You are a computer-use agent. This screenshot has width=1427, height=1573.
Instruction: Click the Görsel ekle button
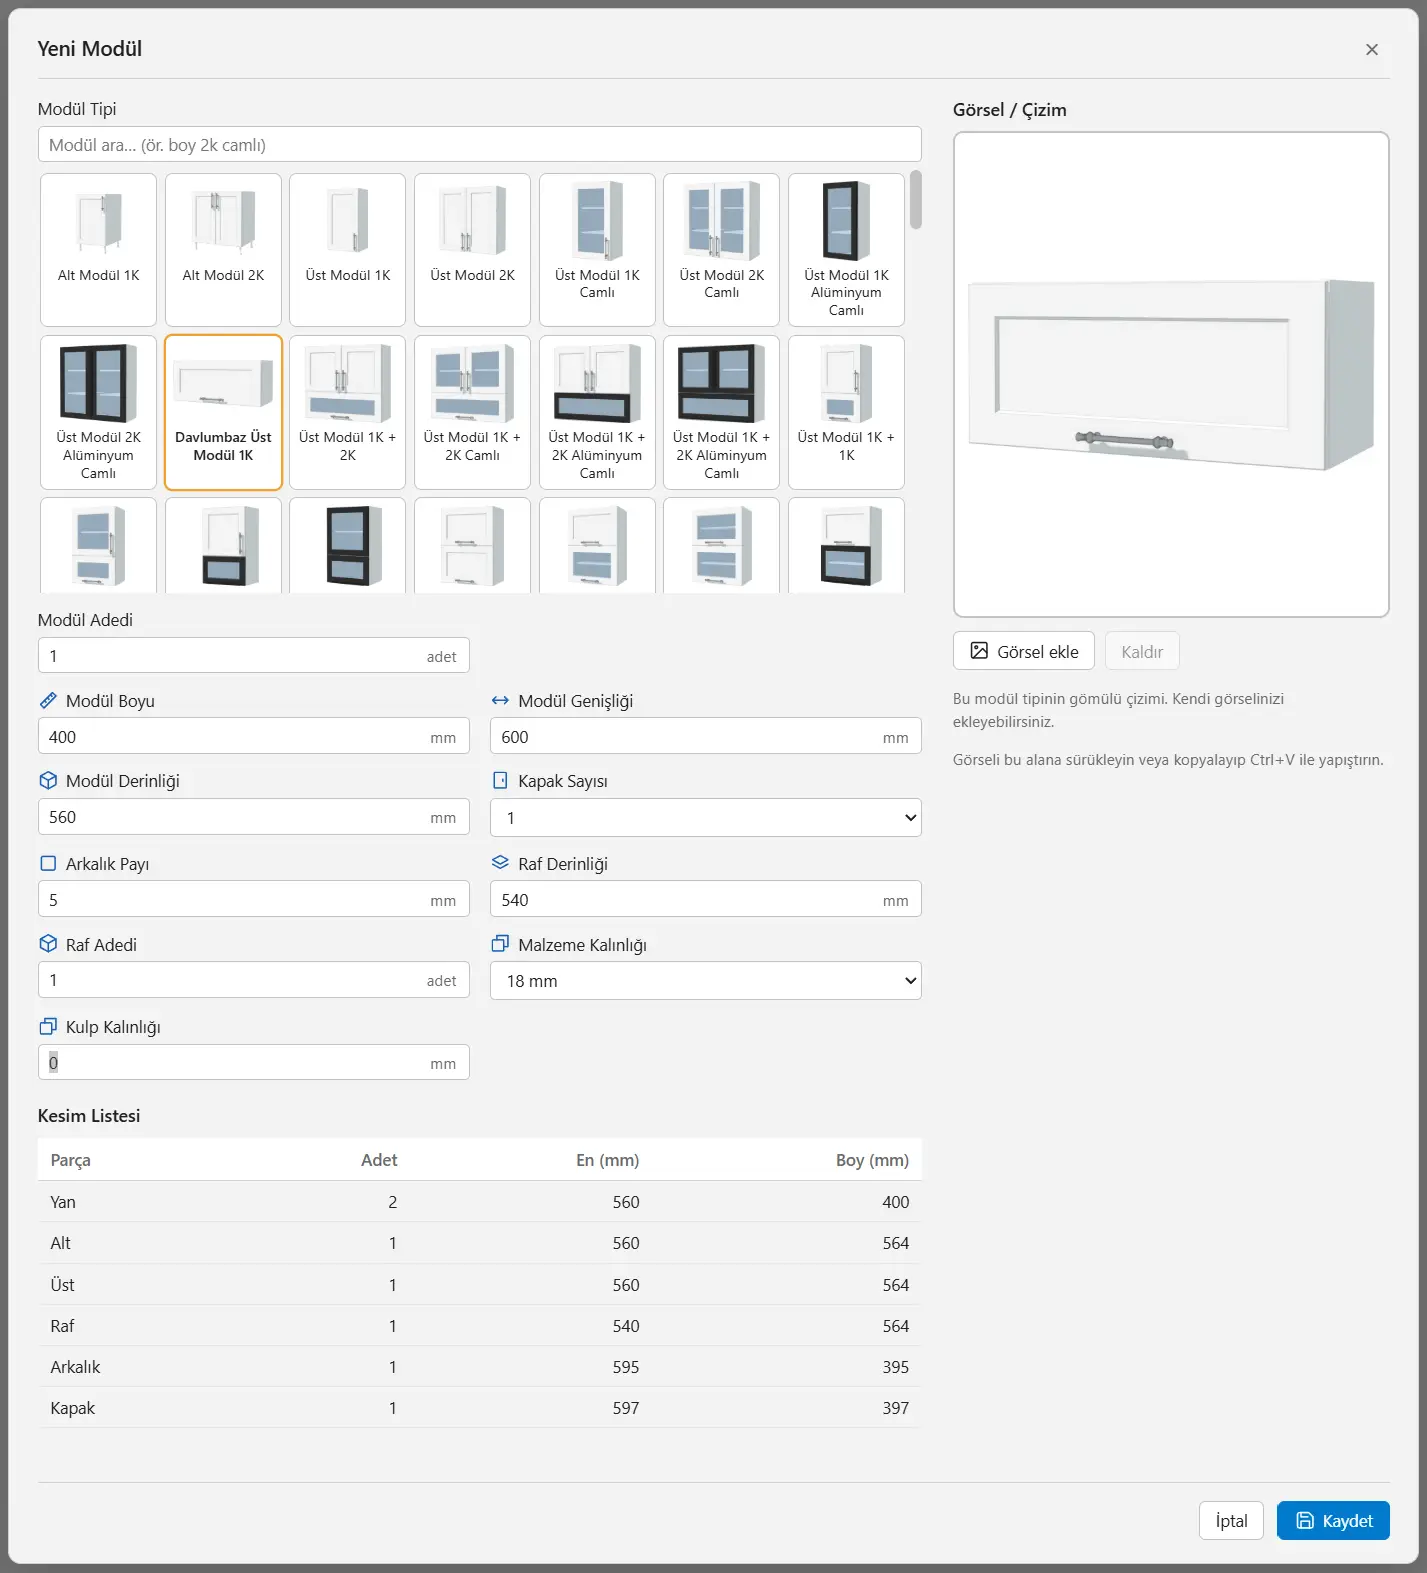(x=1024, y=651)
